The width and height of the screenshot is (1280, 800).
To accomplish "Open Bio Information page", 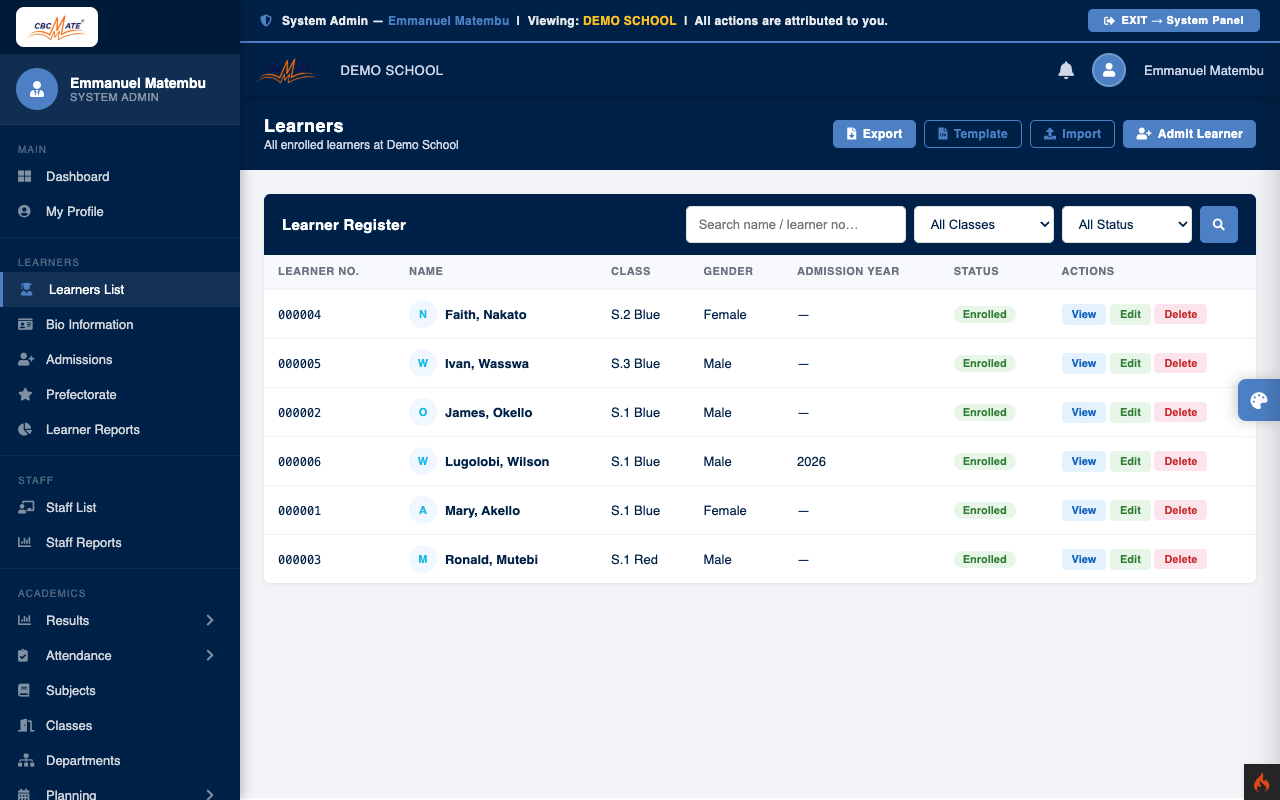I will point(120,324).
